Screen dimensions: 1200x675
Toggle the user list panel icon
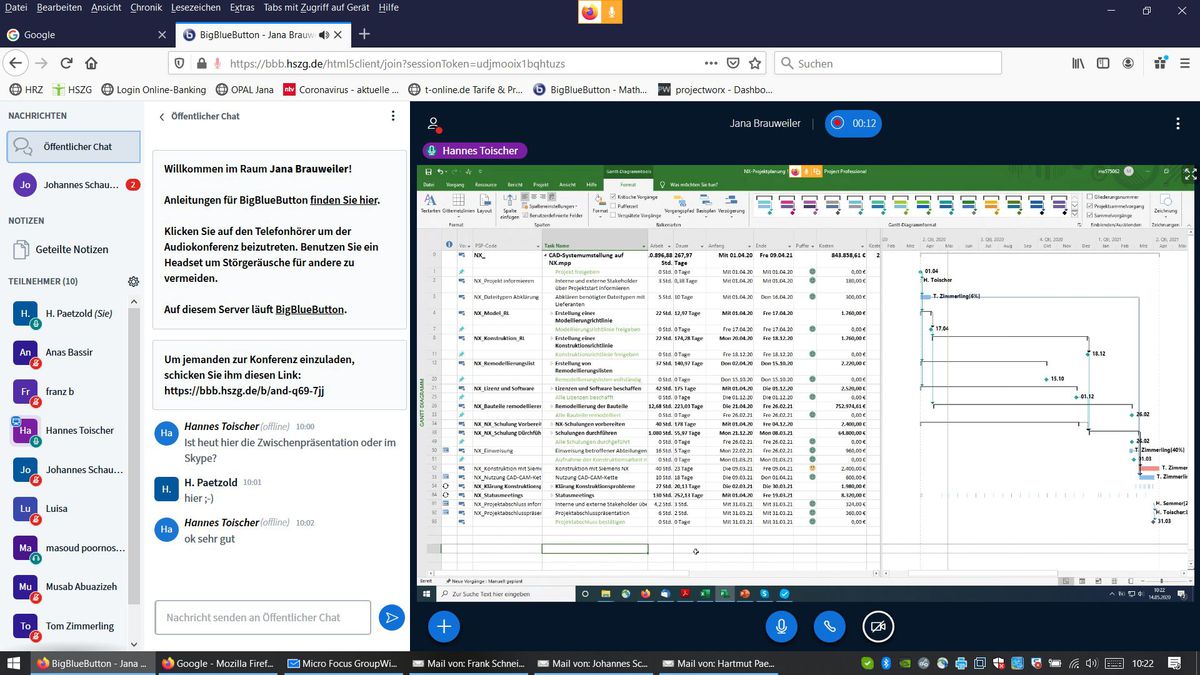coord(433,124)
